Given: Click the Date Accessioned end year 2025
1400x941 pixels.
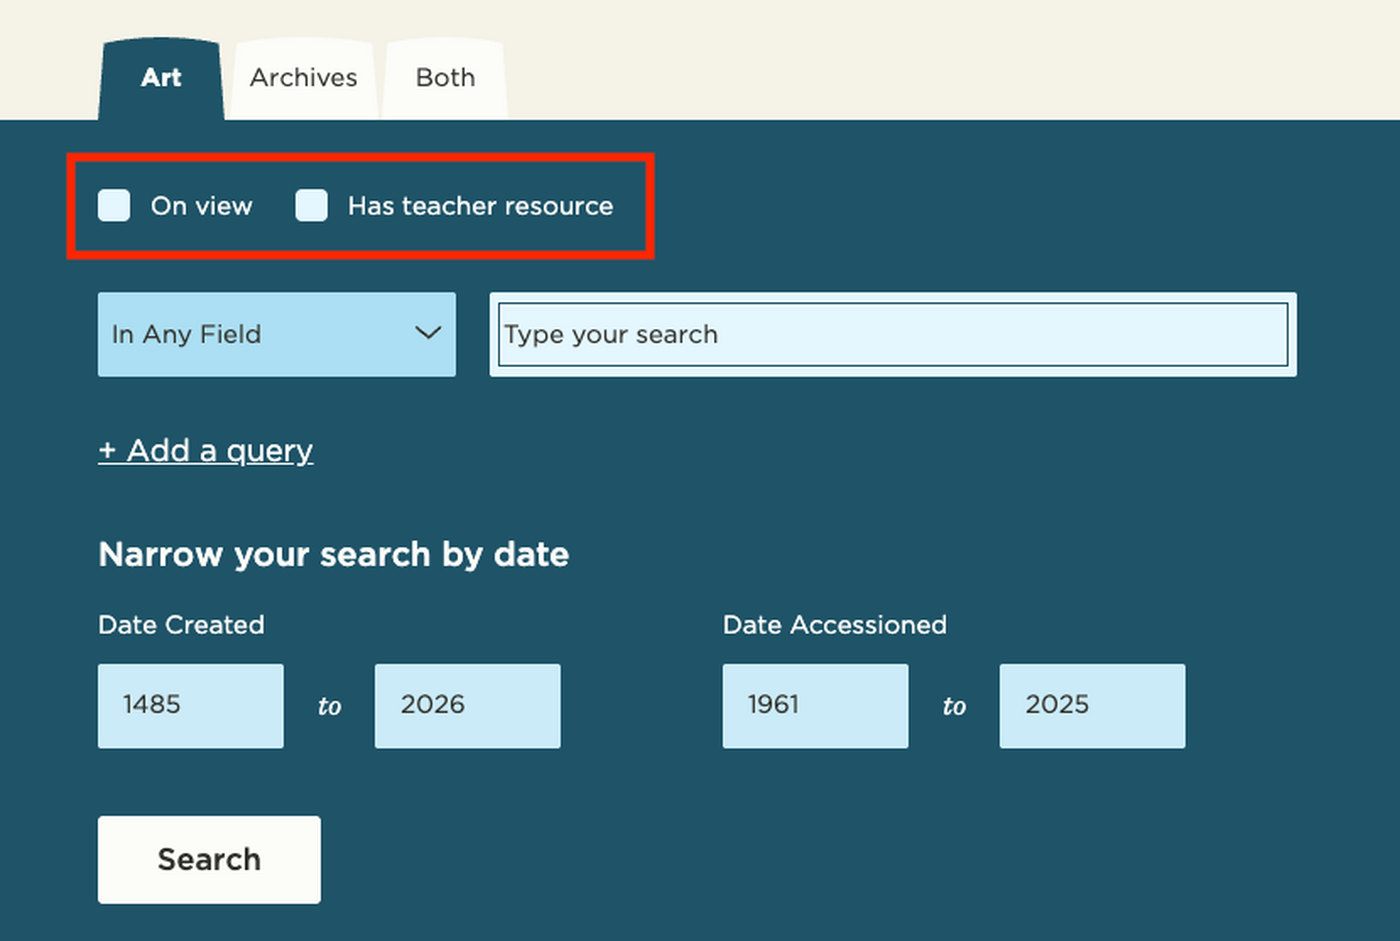Looking at the screenshot, I should pos(1092,705).
